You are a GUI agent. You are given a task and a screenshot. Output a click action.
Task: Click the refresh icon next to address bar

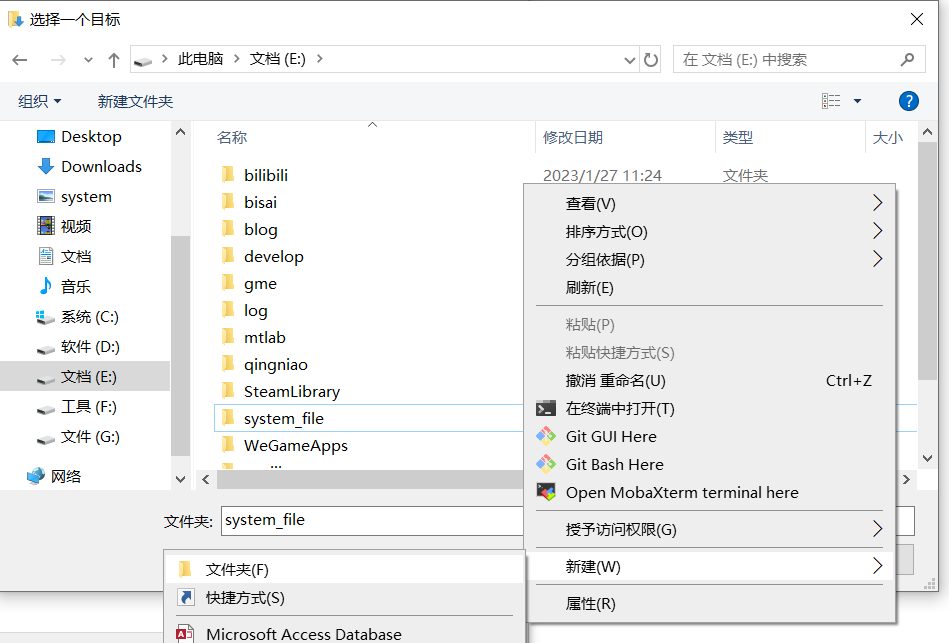tap(651, 59)
